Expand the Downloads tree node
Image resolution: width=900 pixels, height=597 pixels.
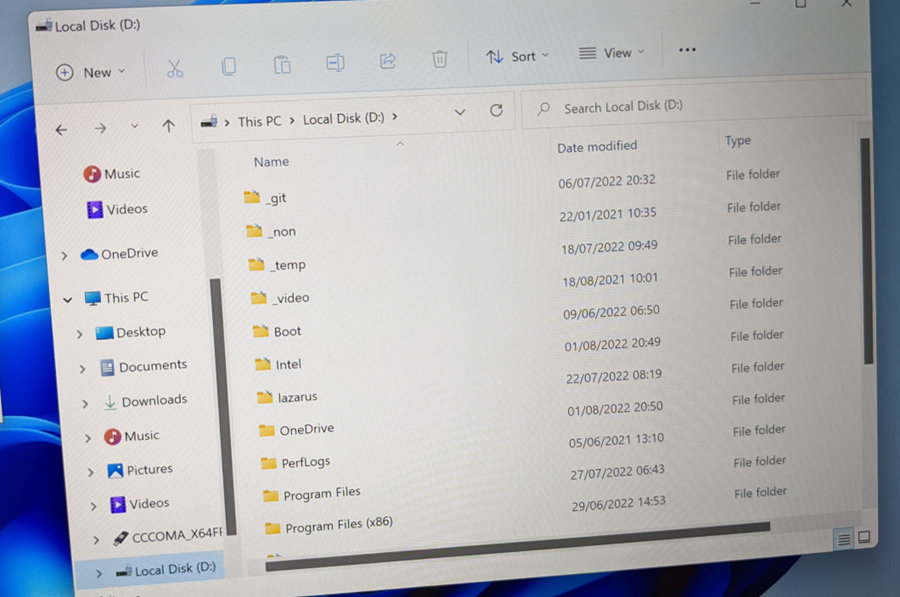85,404
